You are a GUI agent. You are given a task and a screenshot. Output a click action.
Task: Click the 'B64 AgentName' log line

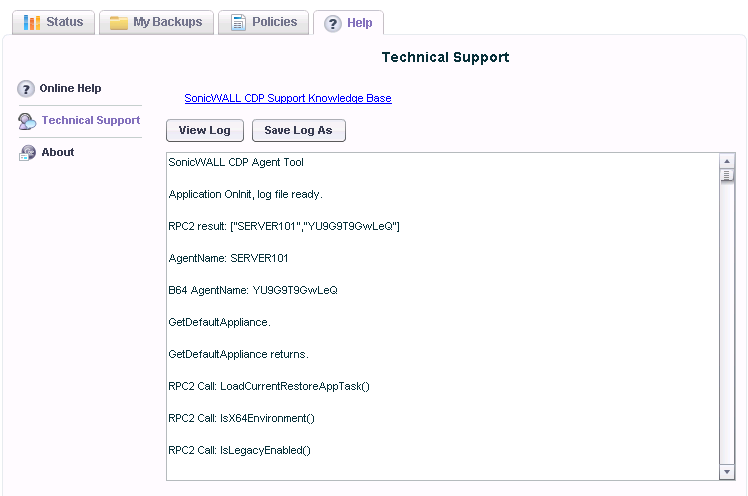tap(253, 290)
